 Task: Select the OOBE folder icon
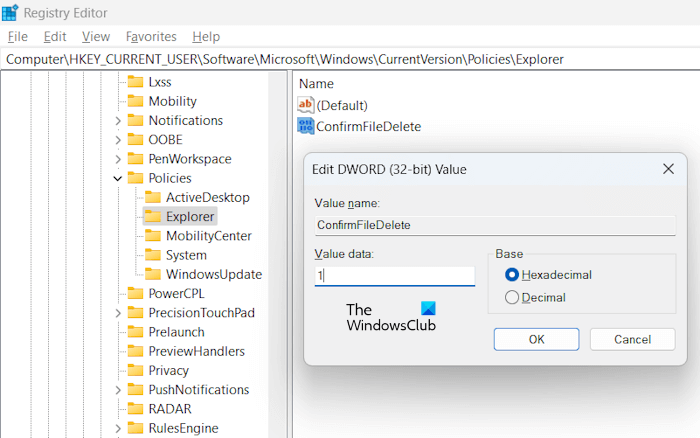coord(136,139)
